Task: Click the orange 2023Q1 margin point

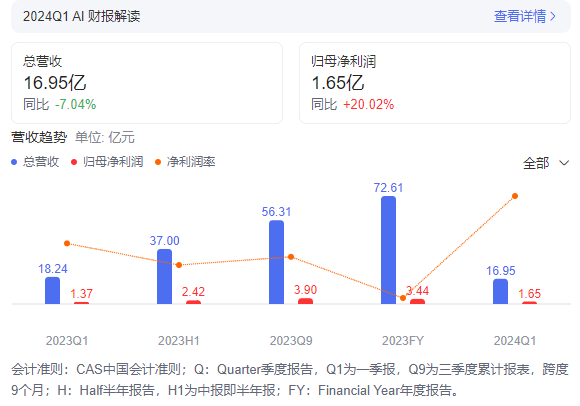Action: (x=67, y=243)
